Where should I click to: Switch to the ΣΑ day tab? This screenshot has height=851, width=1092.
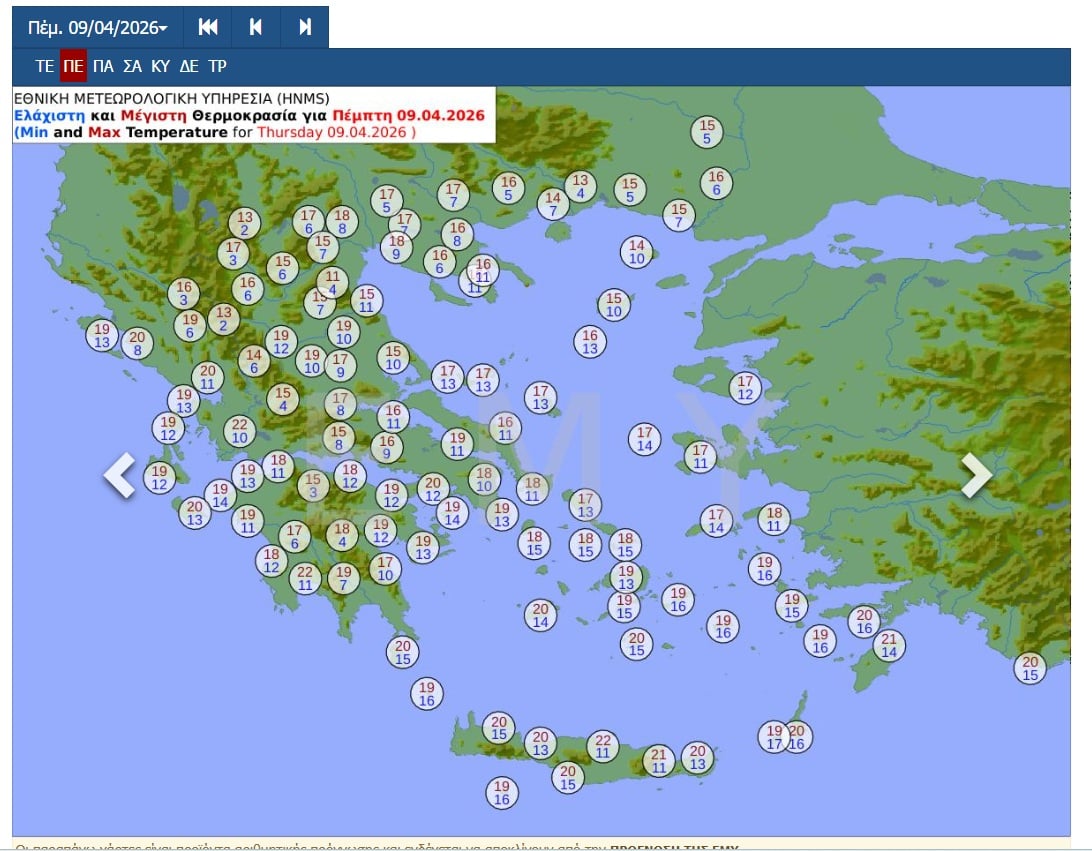(x=132, y=67)
